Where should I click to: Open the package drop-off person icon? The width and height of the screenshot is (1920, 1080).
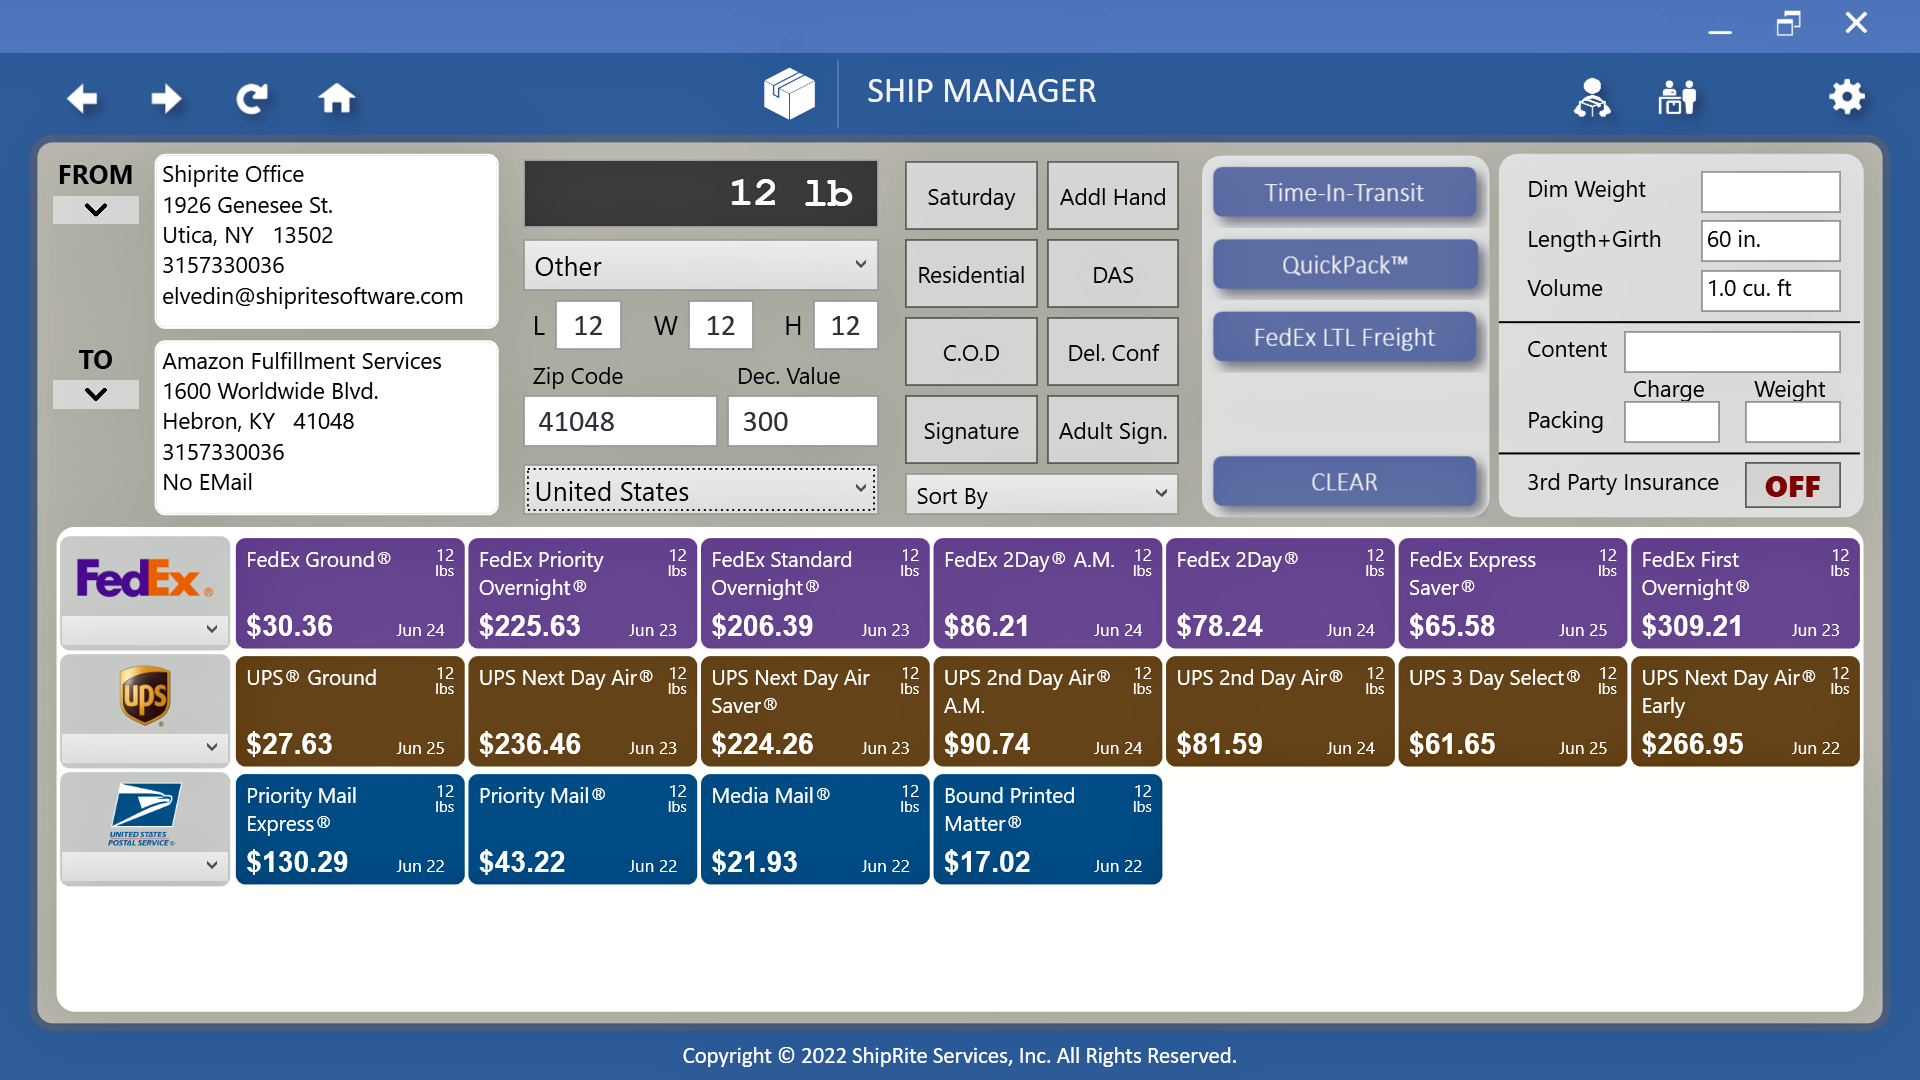pos(1592,98)
